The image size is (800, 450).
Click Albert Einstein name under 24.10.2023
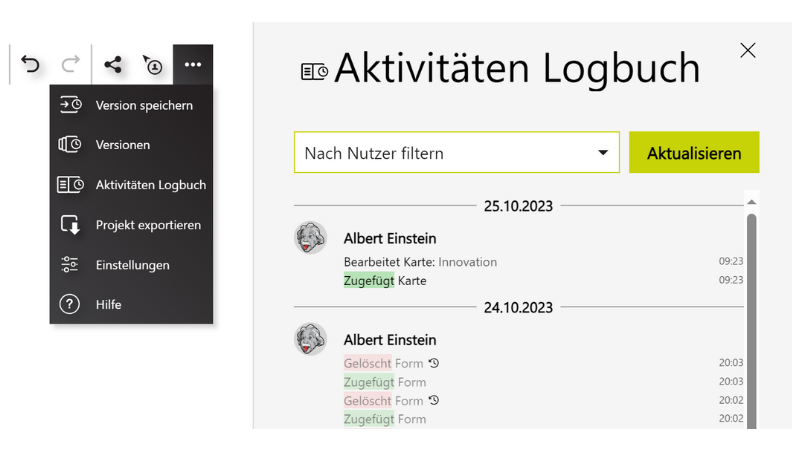(390, 340)
